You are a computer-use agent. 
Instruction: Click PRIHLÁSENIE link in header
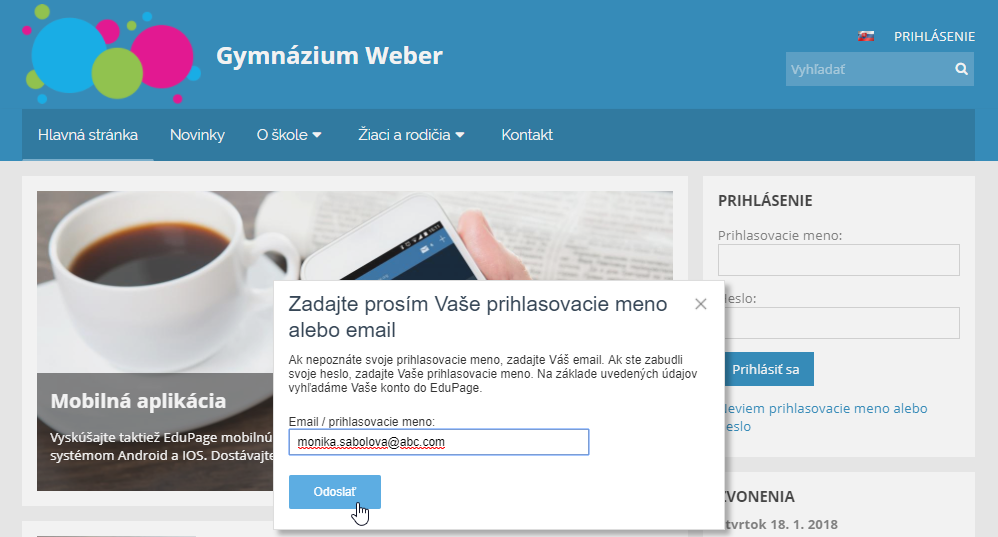coord(934,36)
